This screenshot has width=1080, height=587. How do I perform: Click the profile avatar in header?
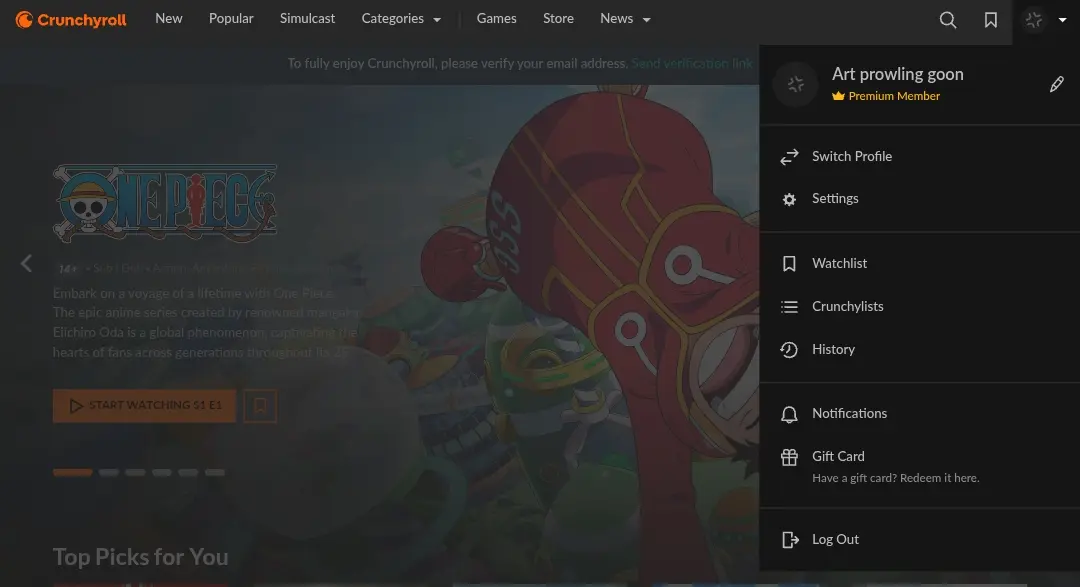pos(1033,20)
